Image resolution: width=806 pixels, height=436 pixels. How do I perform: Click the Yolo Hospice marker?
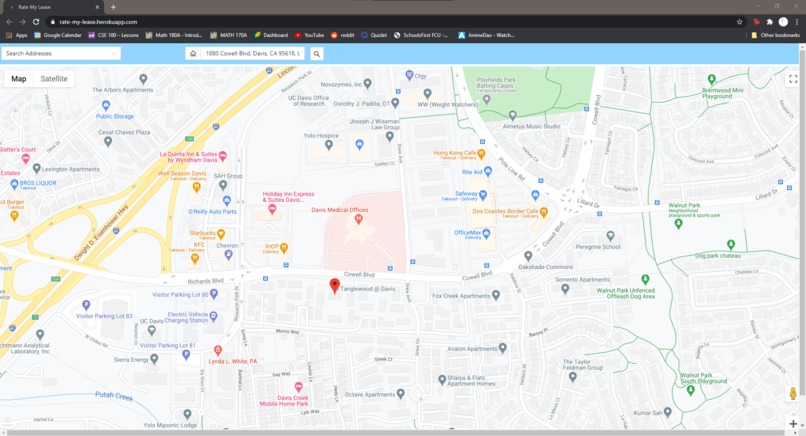pos(329,146)
